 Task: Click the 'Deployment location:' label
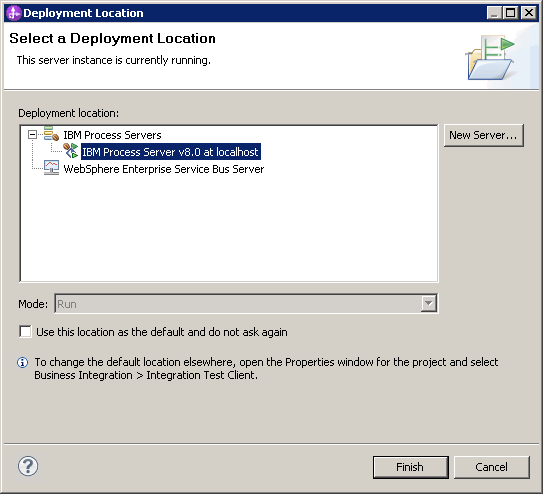(68, 113)
